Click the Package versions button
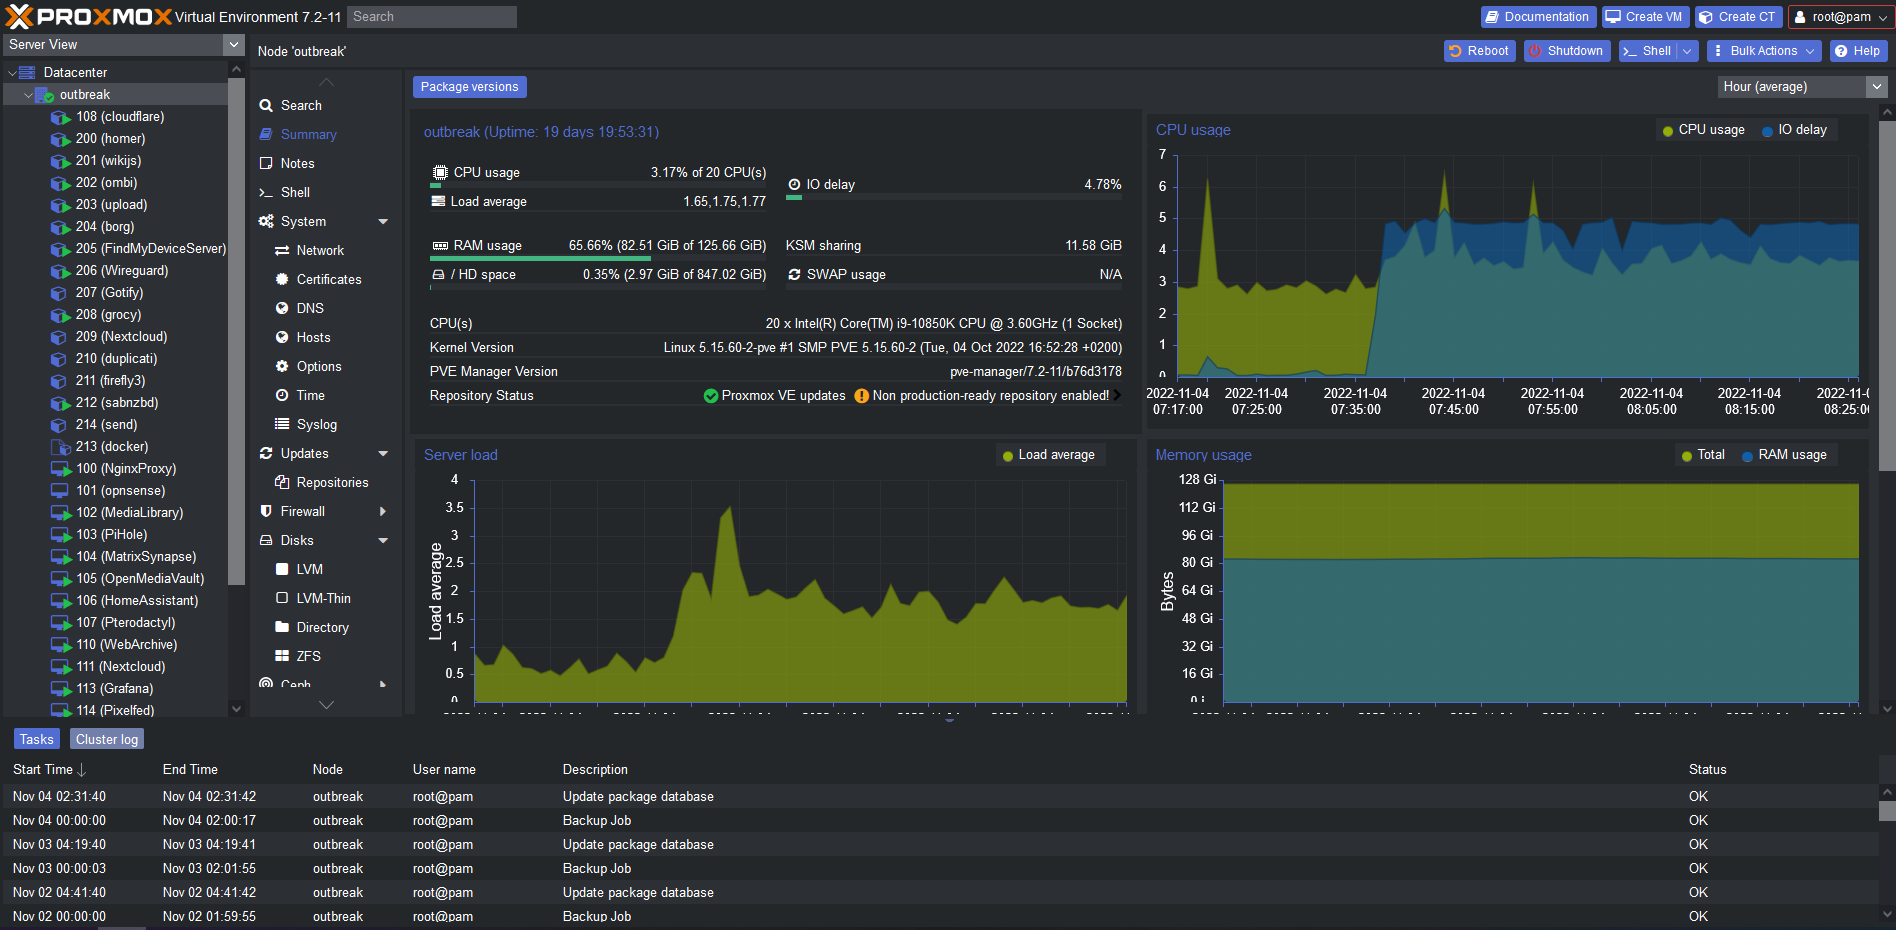 pyautogui.click(x=470, y=87)
